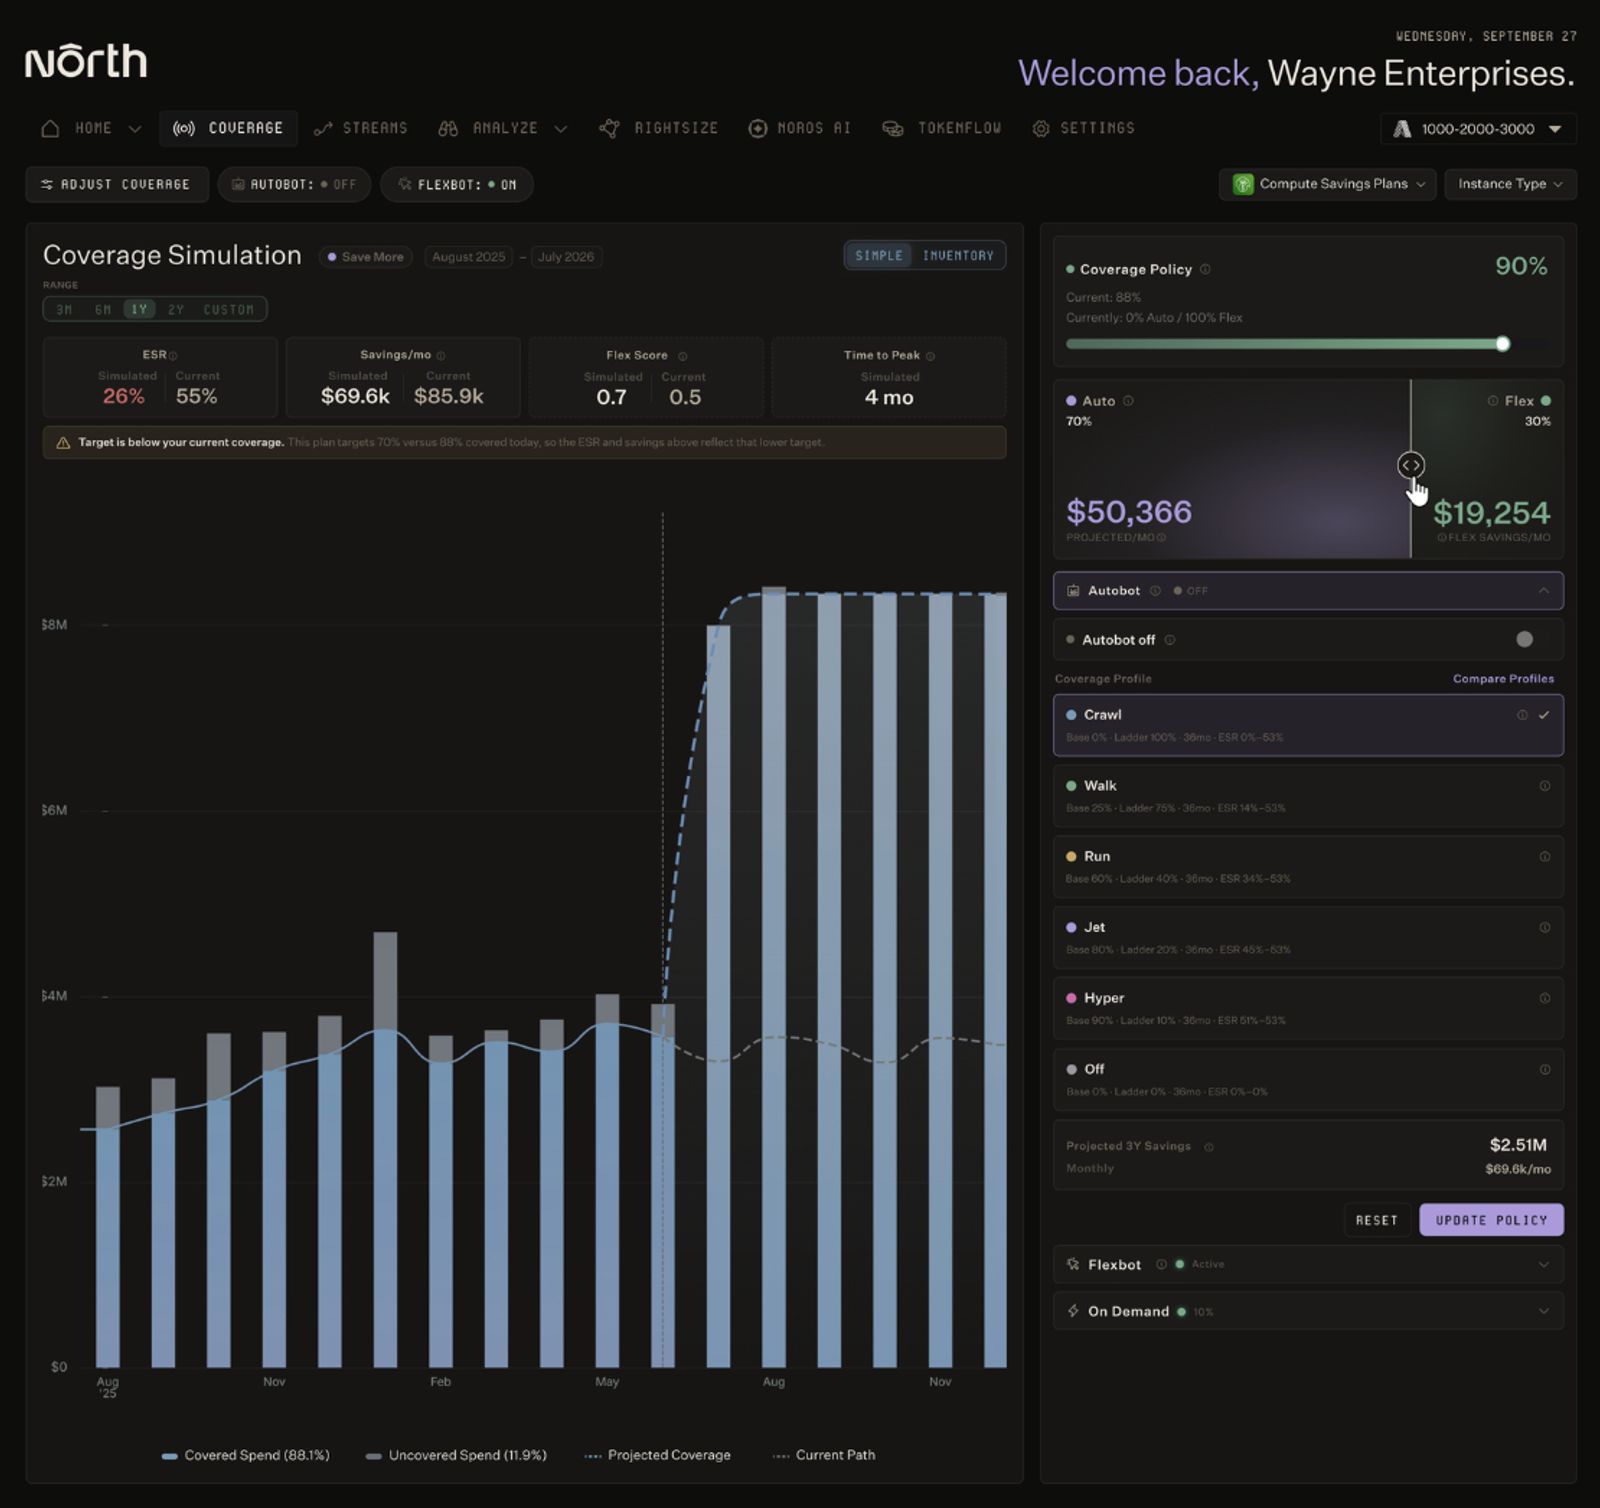This screenshot has width=1600, height=1508.
Task: Click the Reset button
Action: coord(1377,1220)
